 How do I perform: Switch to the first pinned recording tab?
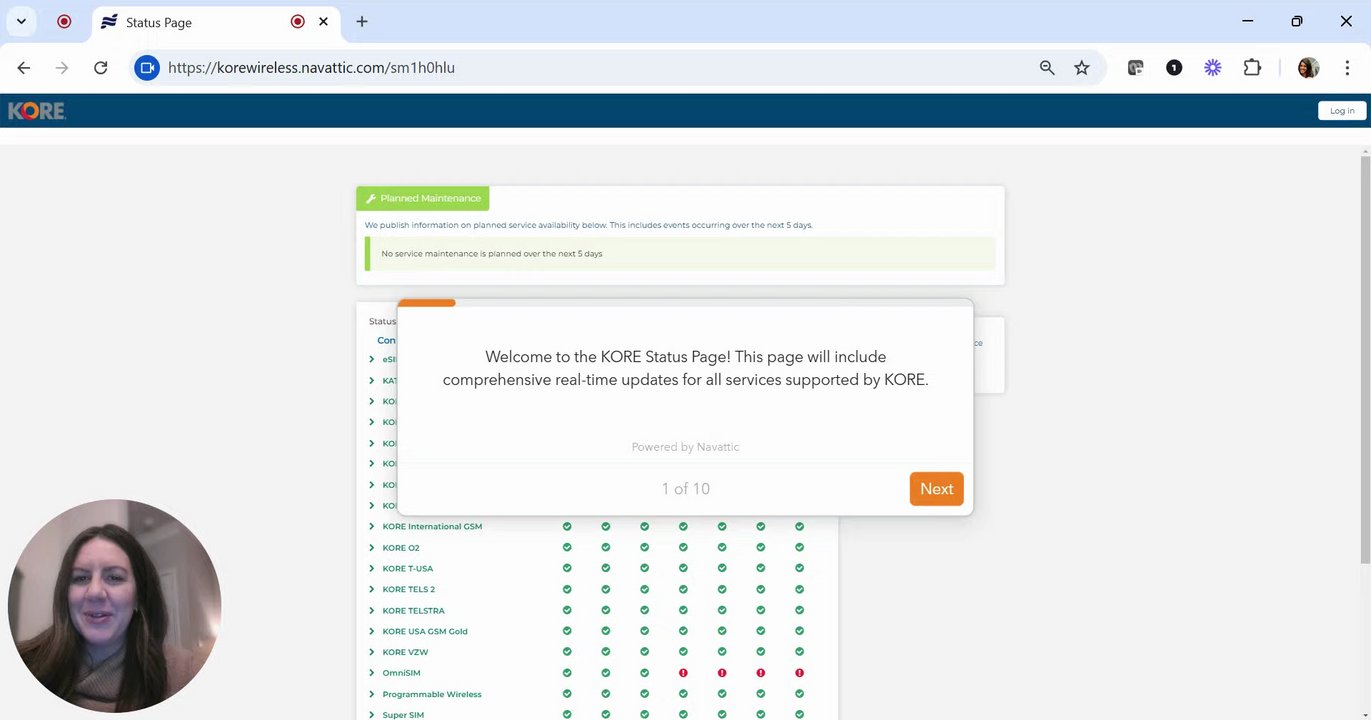click(x=64, y=21)
